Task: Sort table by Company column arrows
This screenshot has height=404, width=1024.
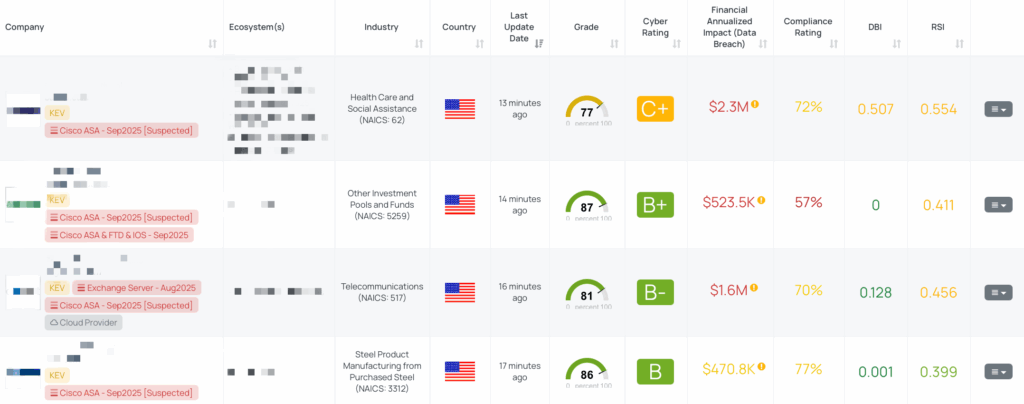Action: coord(213,44)
